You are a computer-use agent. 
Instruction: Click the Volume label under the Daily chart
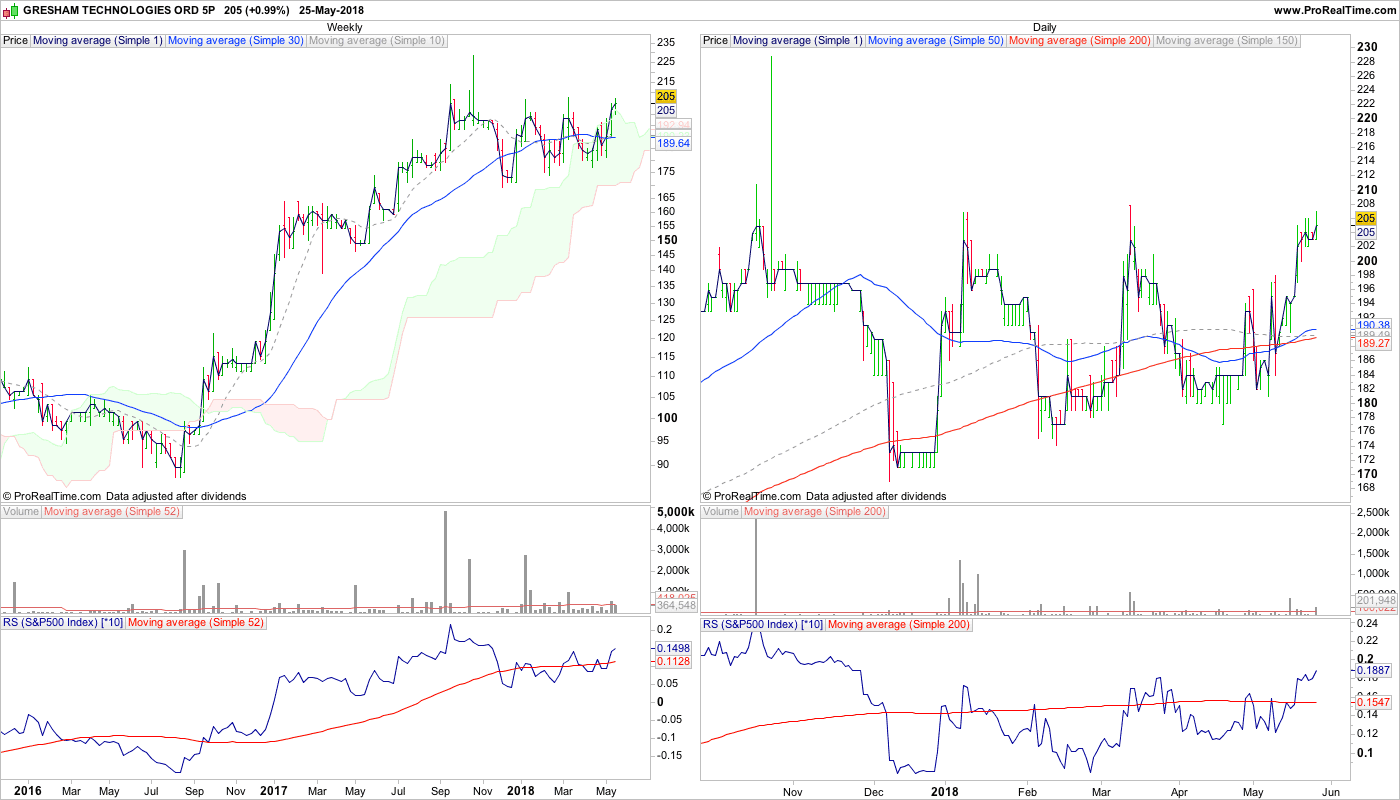(721, 512)
